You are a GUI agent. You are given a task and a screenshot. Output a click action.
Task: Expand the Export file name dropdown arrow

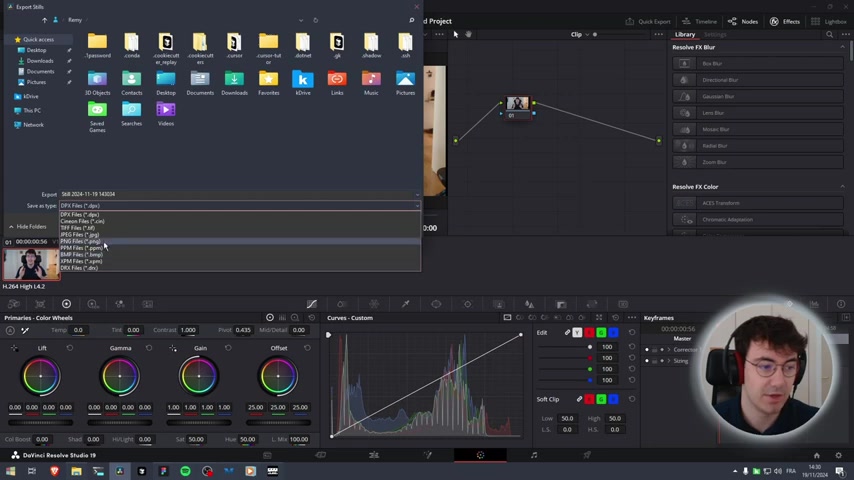(417, 195)
